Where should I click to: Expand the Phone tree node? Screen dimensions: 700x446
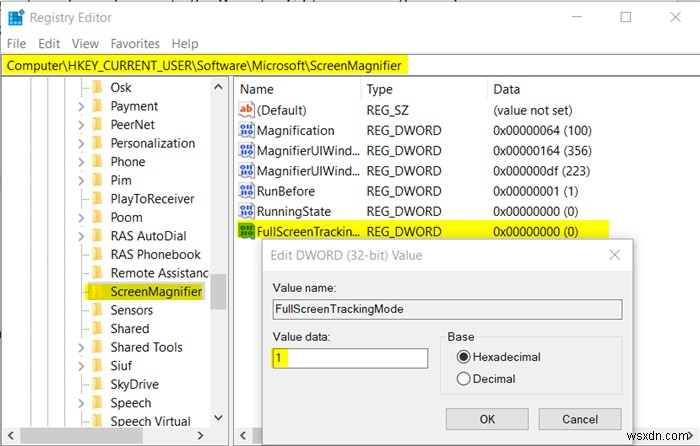coord(81,162)
